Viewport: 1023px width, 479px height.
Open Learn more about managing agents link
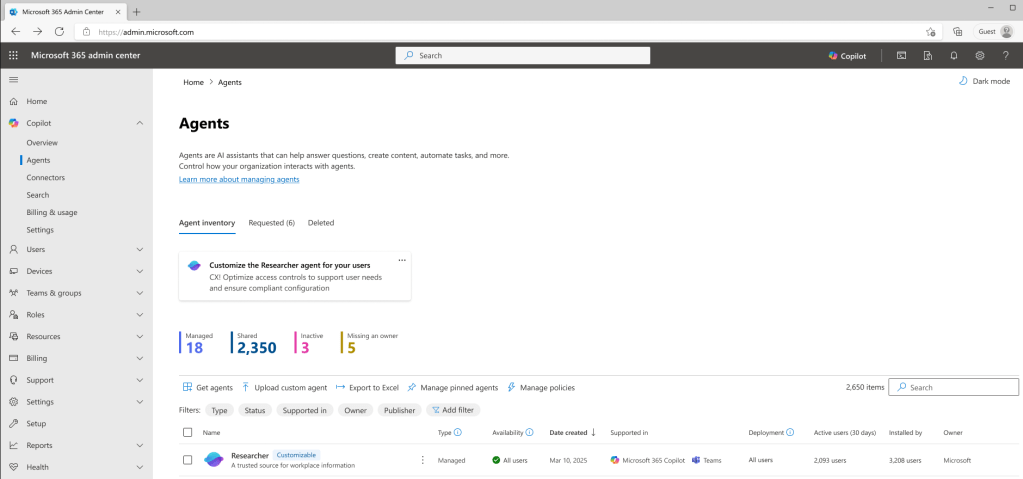[239, 179]
